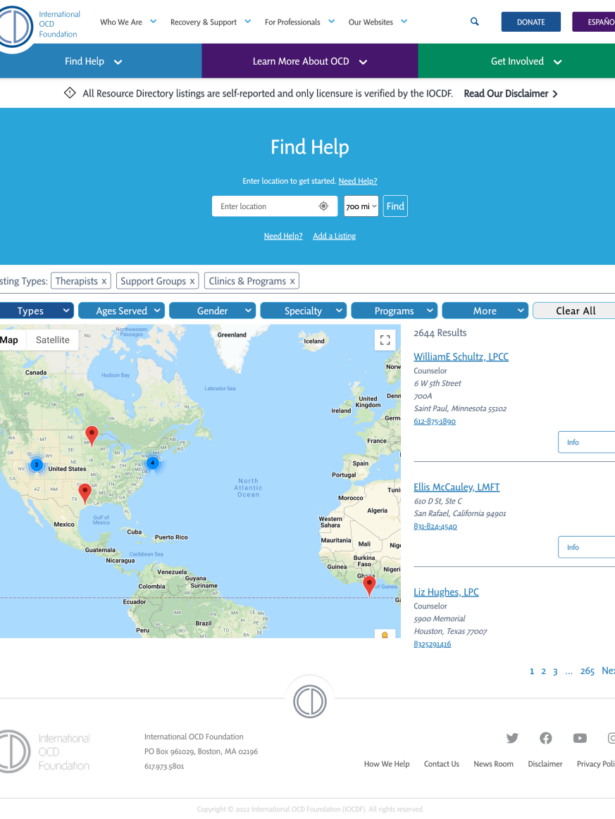Switch map to Satellite view
This screenshot has width=615, height=819.
pos(53,340)
